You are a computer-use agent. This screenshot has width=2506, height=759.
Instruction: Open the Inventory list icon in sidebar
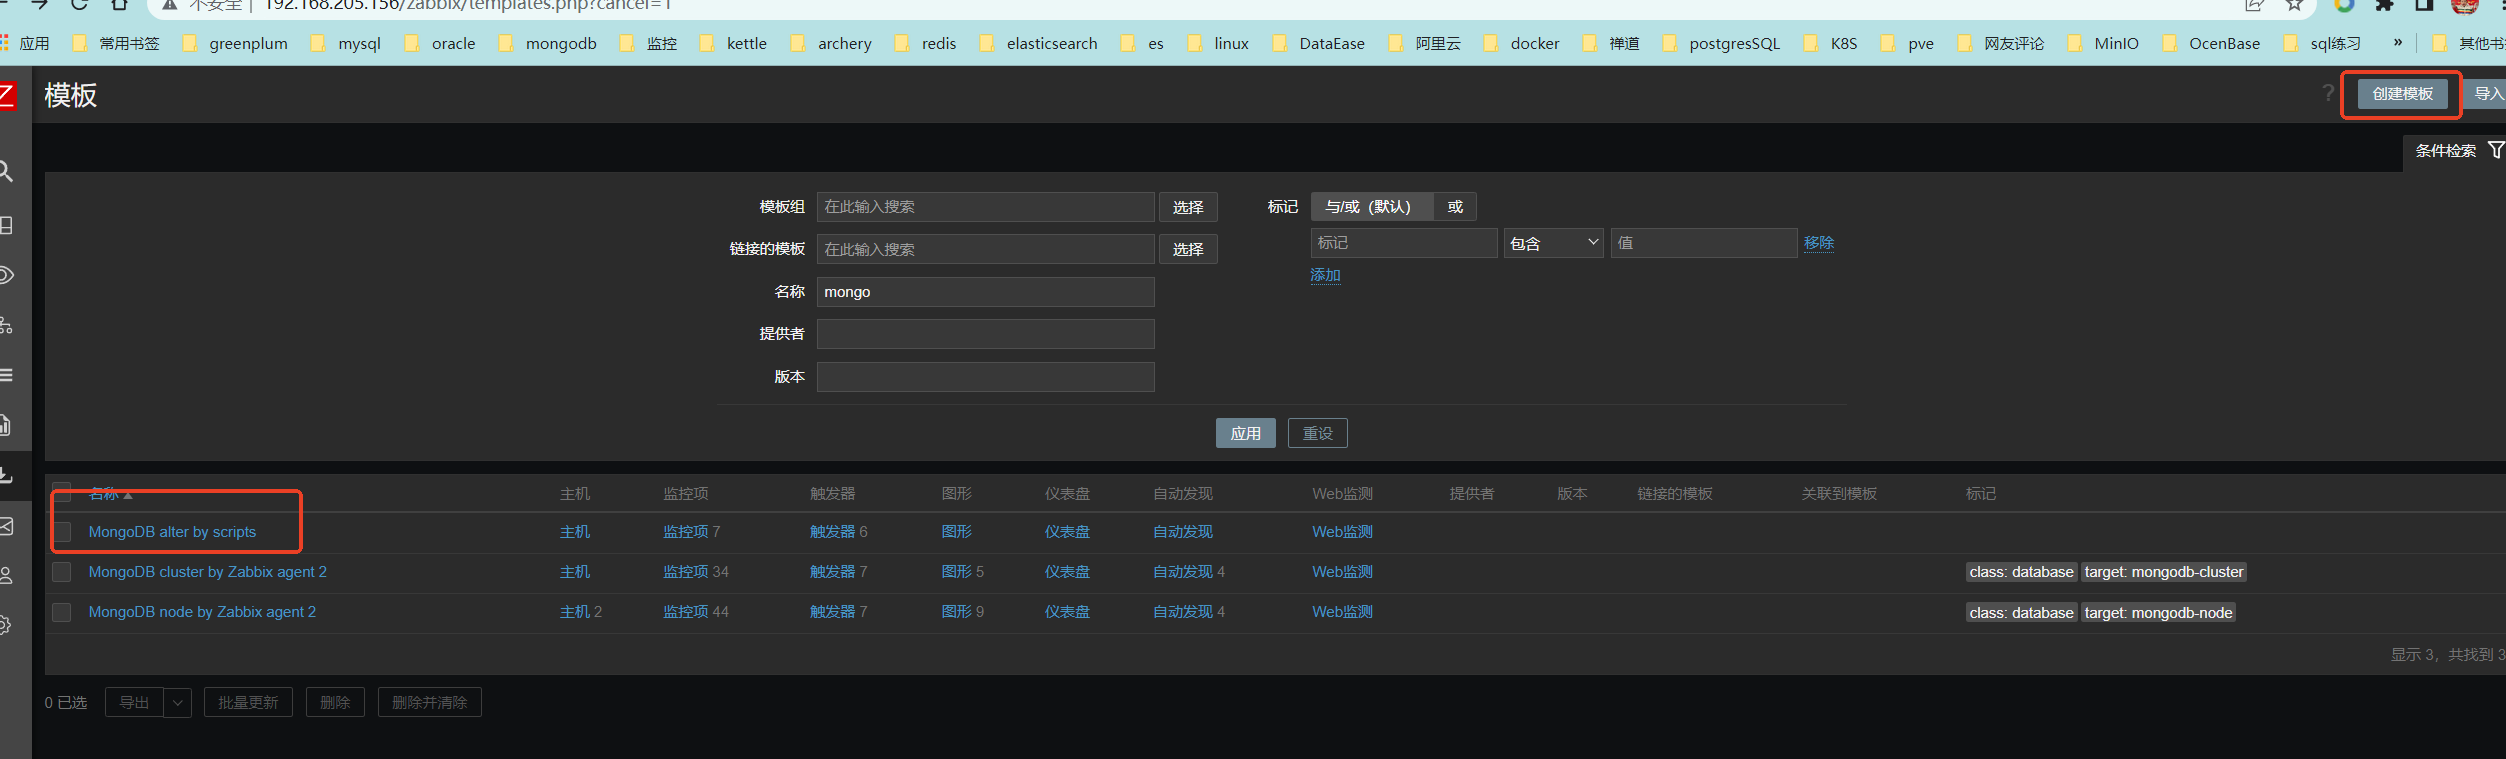coord(6,375)
